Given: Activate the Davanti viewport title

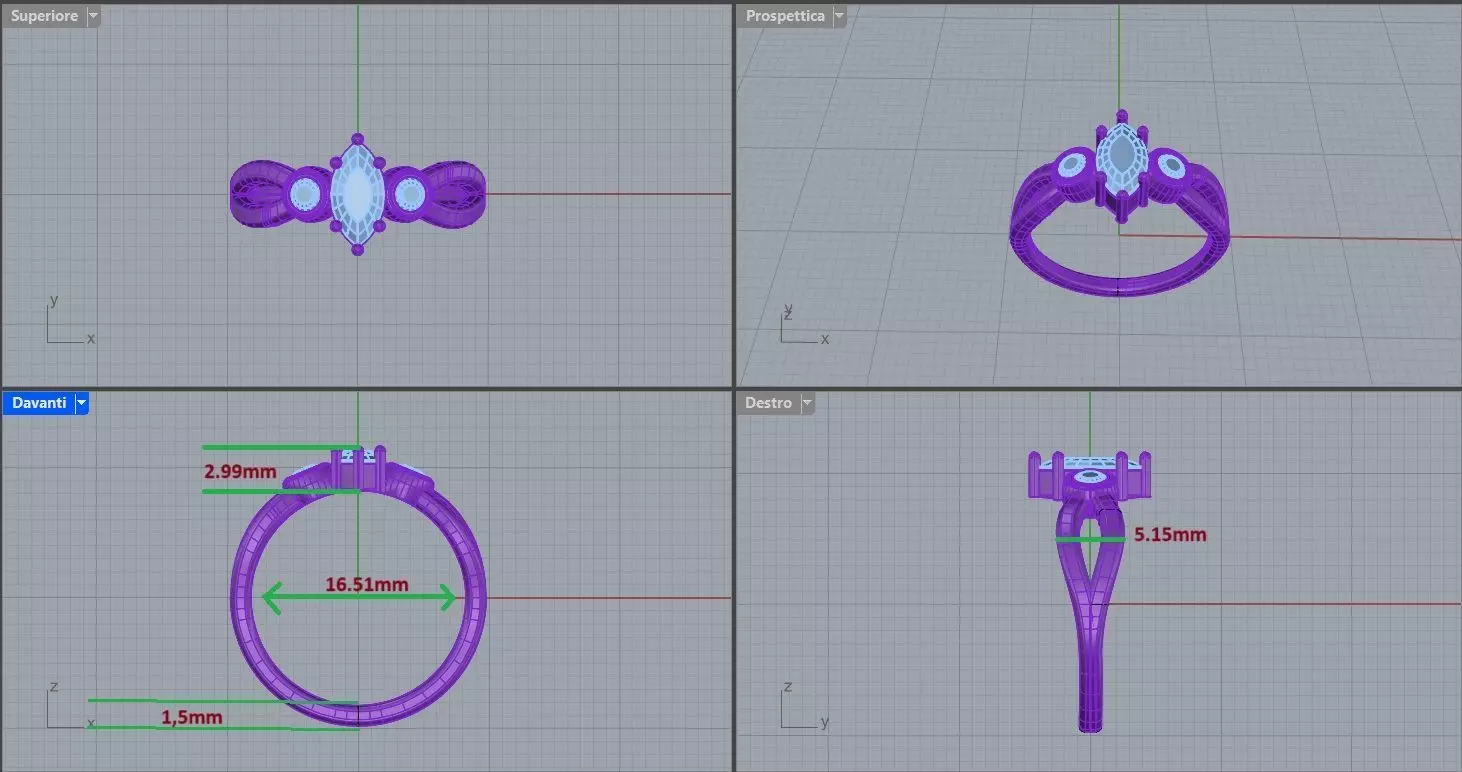Looking at the screenshot, I should click(x=39, y=403).
